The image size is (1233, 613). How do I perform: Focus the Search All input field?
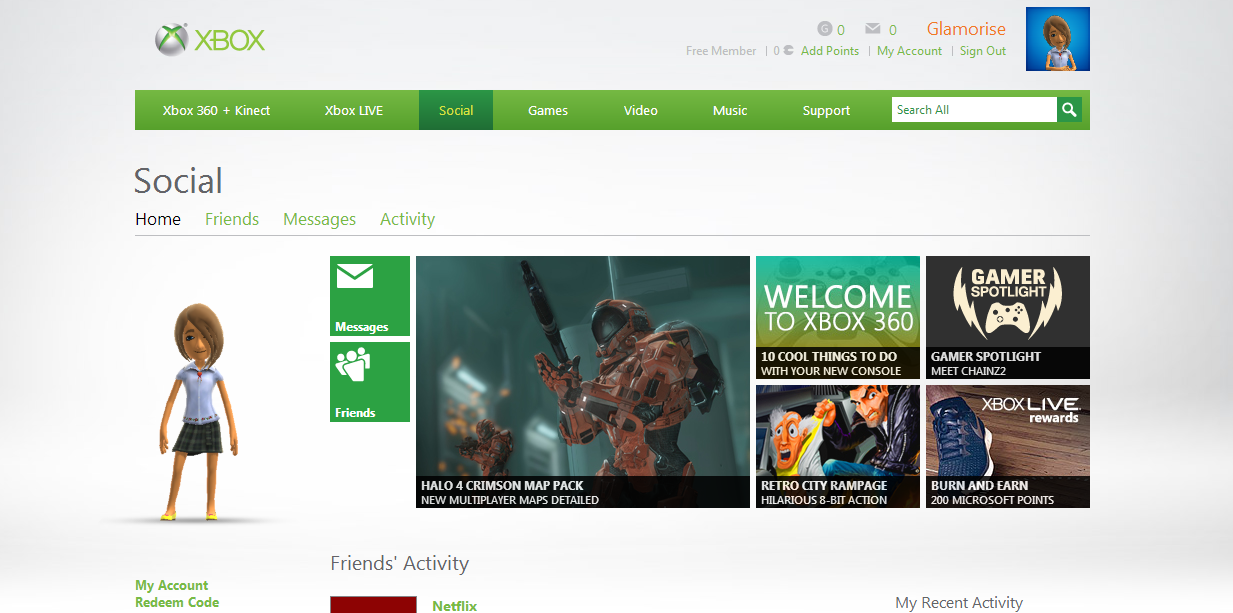pyautogui.click(x=974, y=110)
